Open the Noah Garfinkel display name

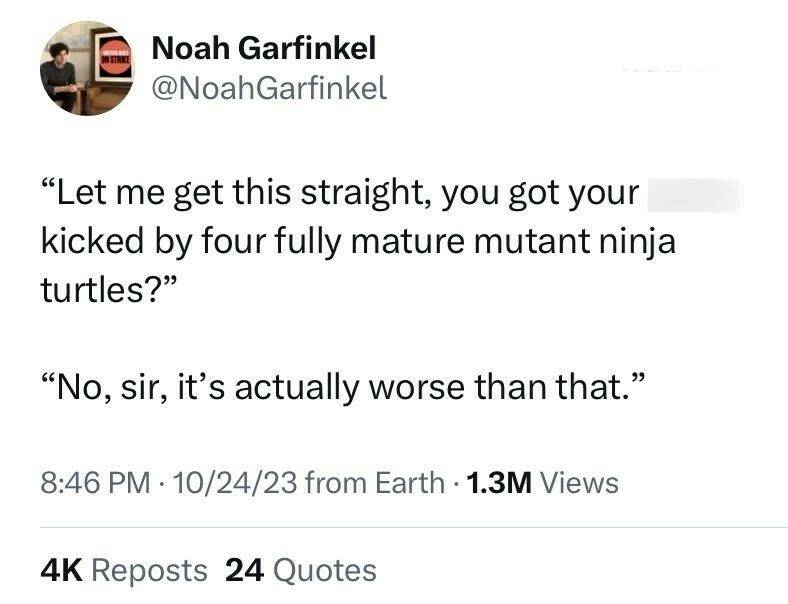tap(264, 47)
